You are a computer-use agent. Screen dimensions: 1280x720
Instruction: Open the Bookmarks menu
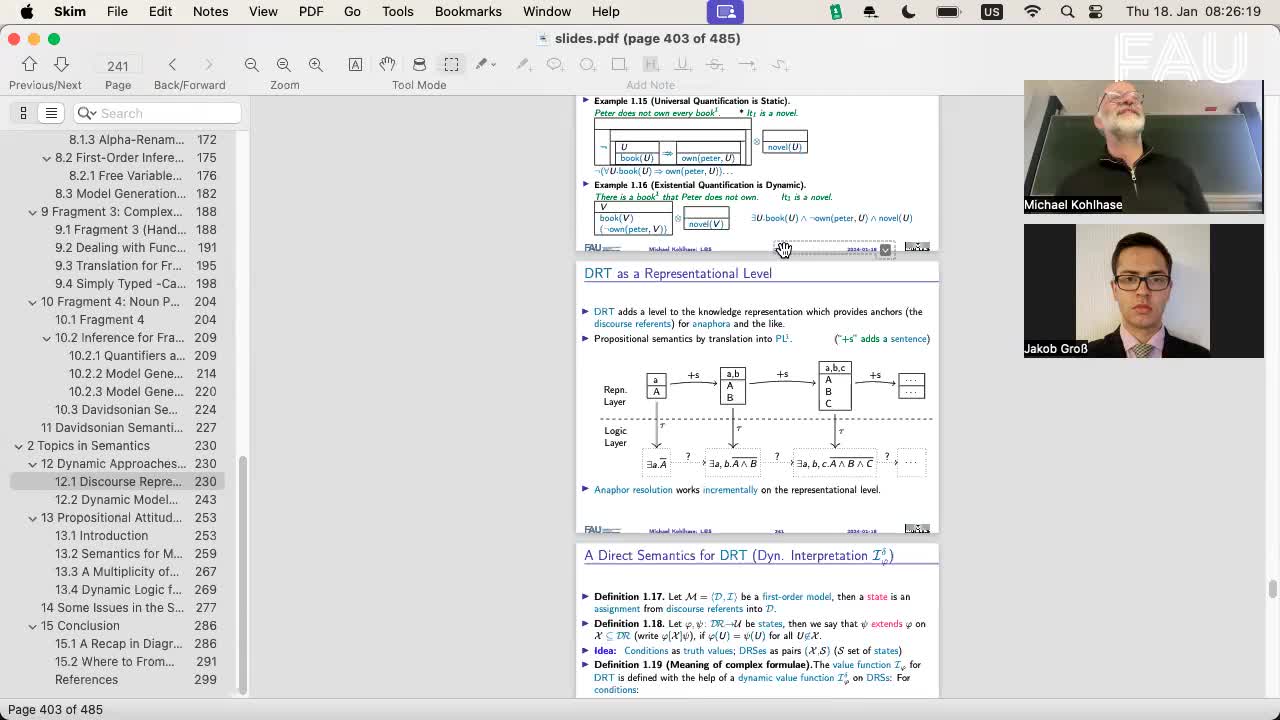[467, 11]
